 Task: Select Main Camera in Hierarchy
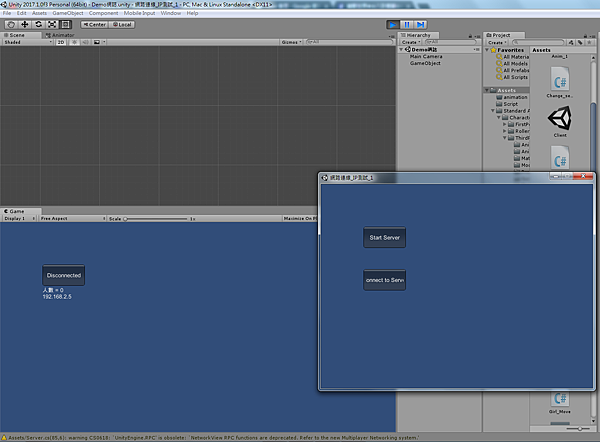(426, 56)
